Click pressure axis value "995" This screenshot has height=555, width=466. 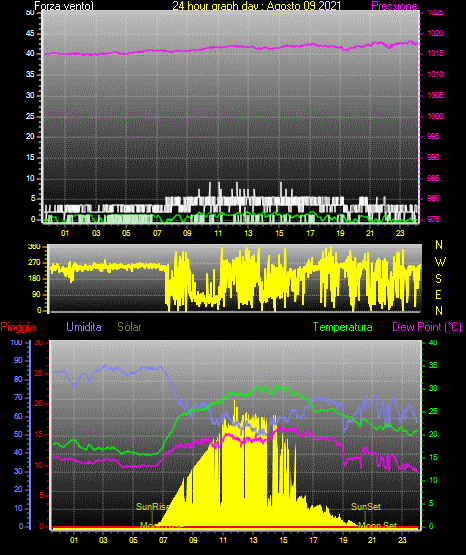[433, 136]
